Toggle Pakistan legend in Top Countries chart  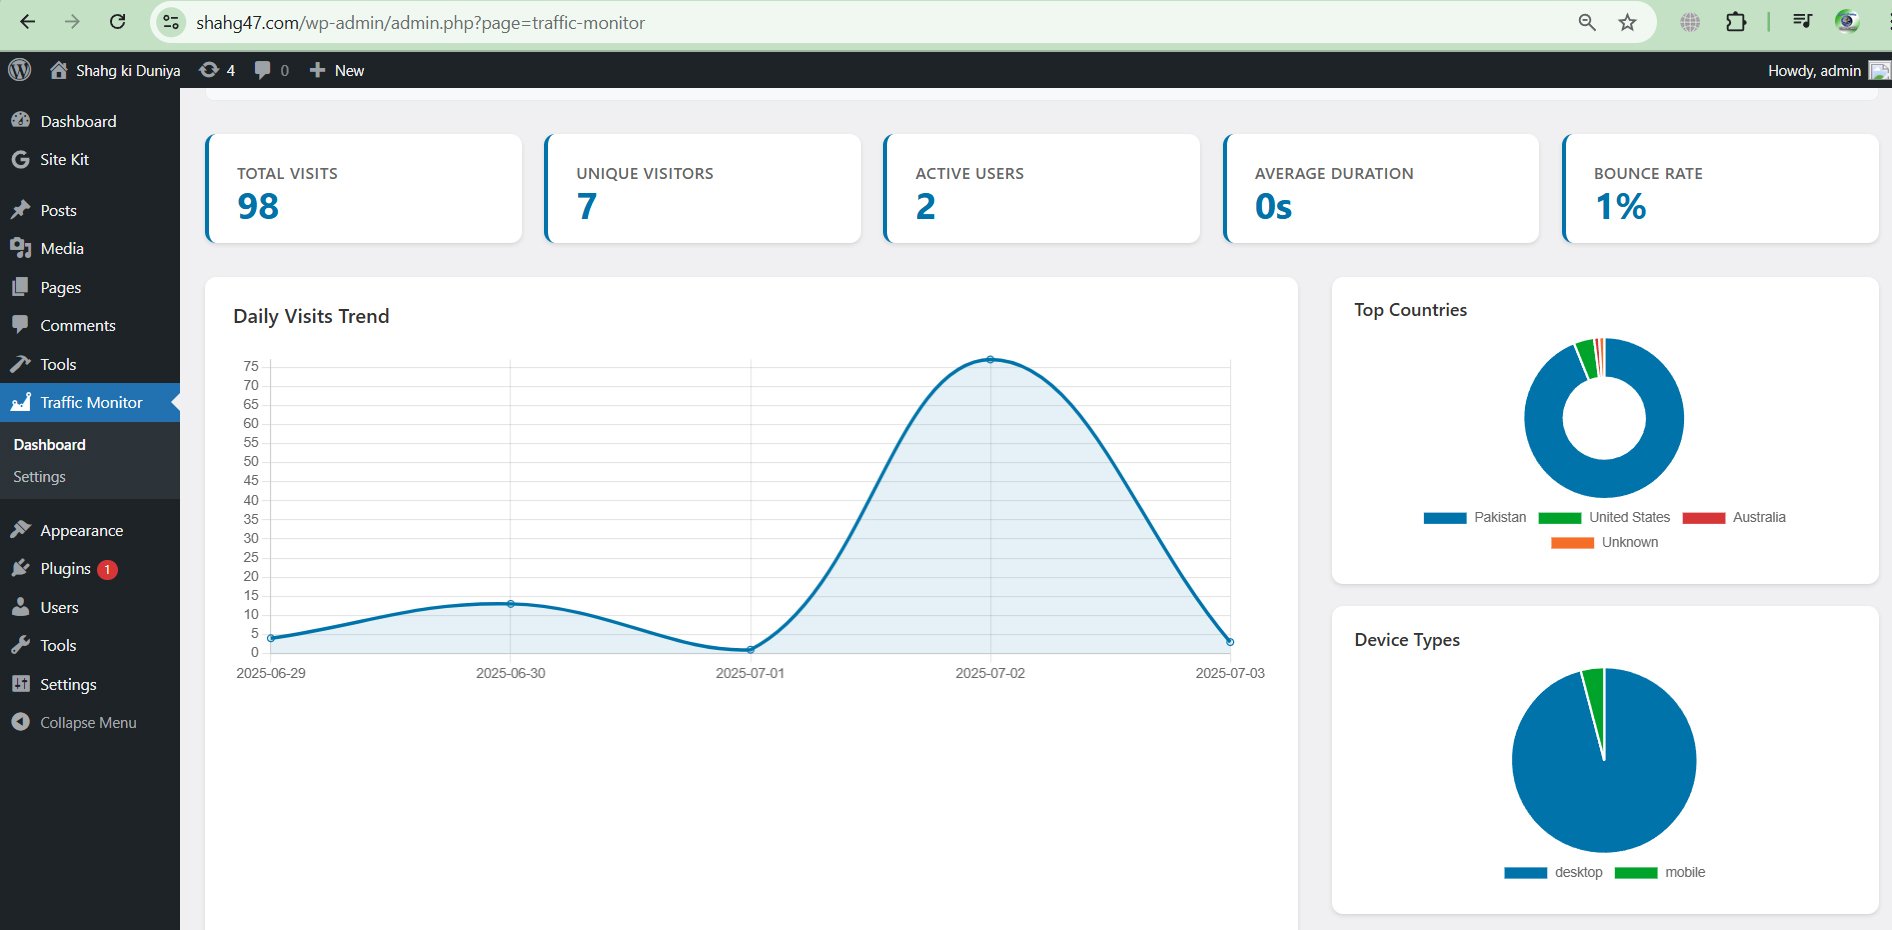(x=1475, y=518)
